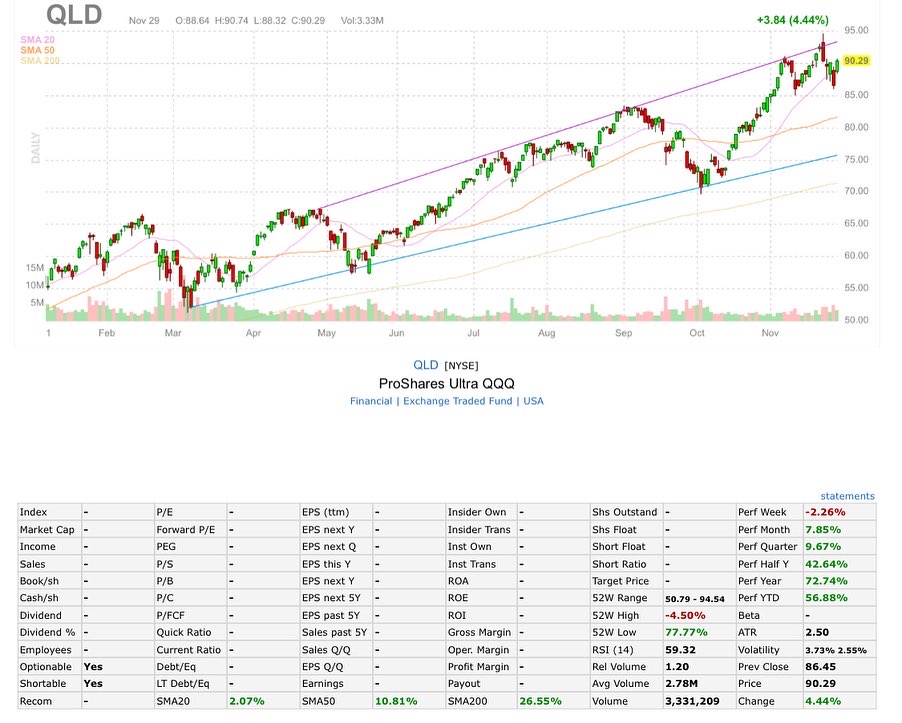Click the RSI (14) value 59.32

pyautogui.click(x=680, y=650)
